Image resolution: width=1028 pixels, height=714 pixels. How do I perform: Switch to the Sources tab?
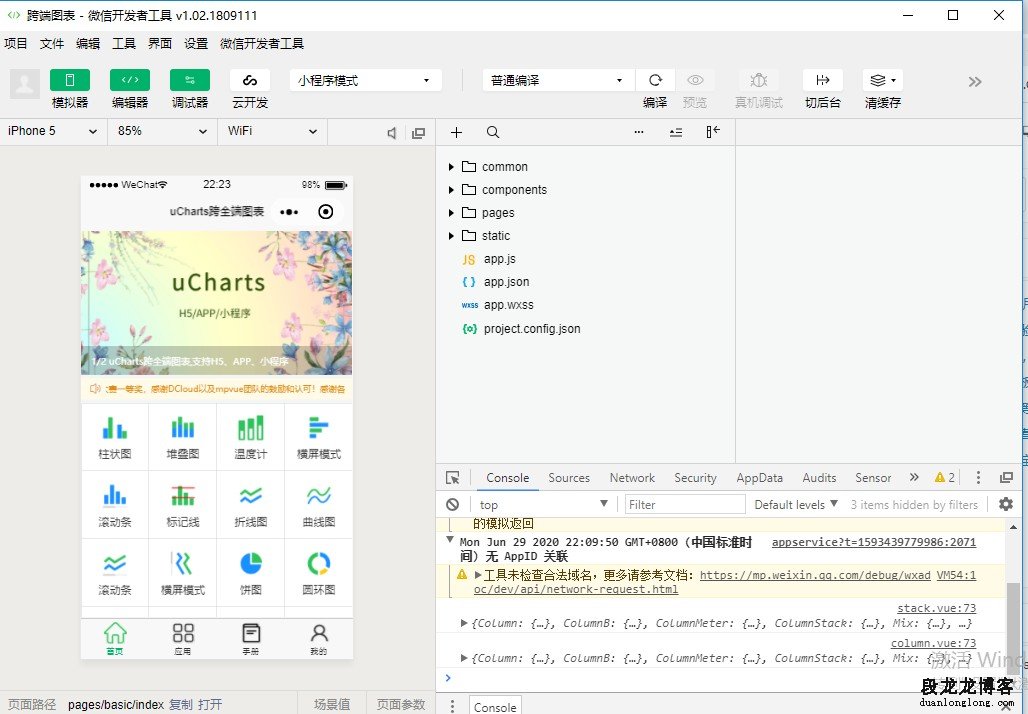click(569, 478)
